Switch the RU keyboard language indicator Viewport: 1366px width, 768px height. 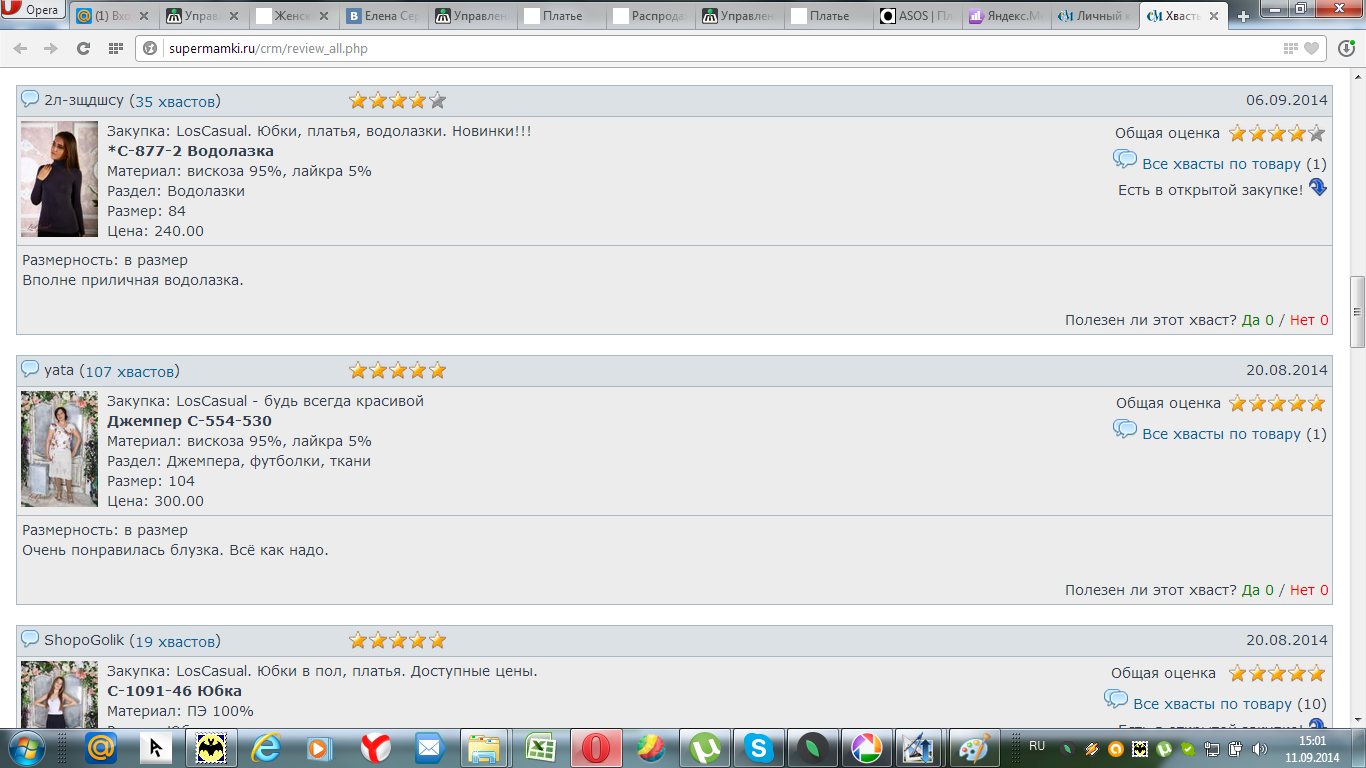pyautogui.click(x=1037, y=746)
